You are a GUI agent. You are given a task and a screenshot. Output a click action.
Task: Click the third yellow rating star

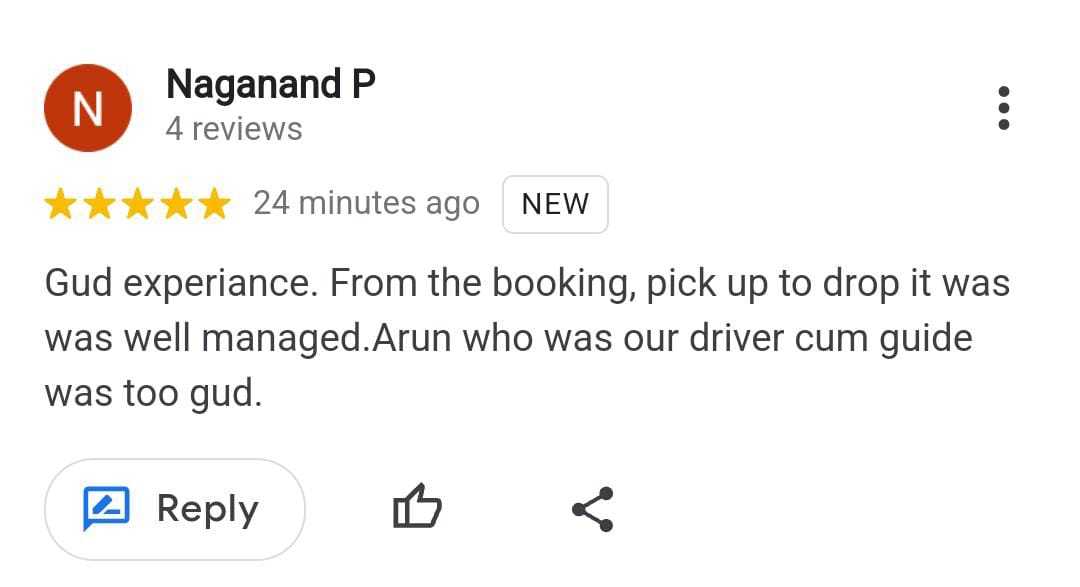point(138,205)
